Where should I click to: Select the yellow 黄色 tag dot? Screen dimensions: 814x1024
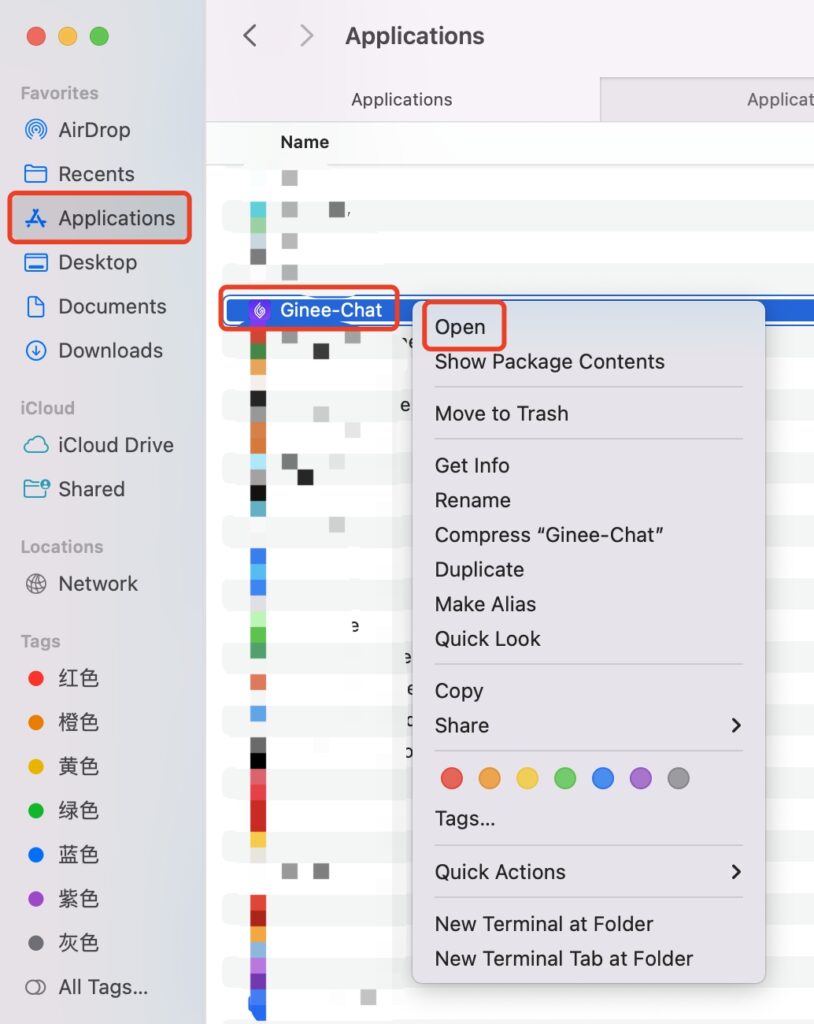pos(36,767)
